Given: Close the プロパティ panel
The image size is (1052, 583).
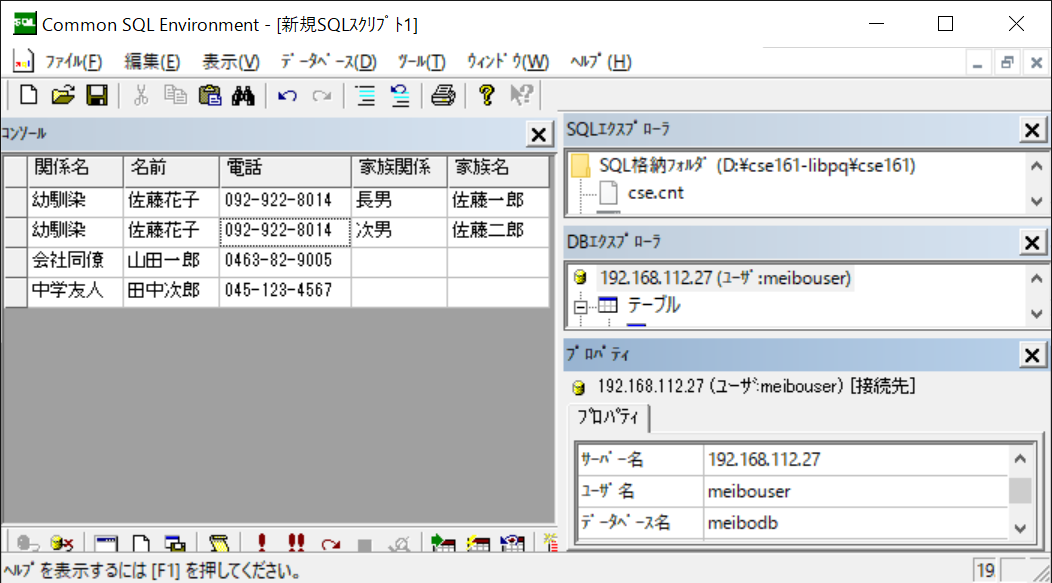Looking at the screenshot, I should point(1032,355).
